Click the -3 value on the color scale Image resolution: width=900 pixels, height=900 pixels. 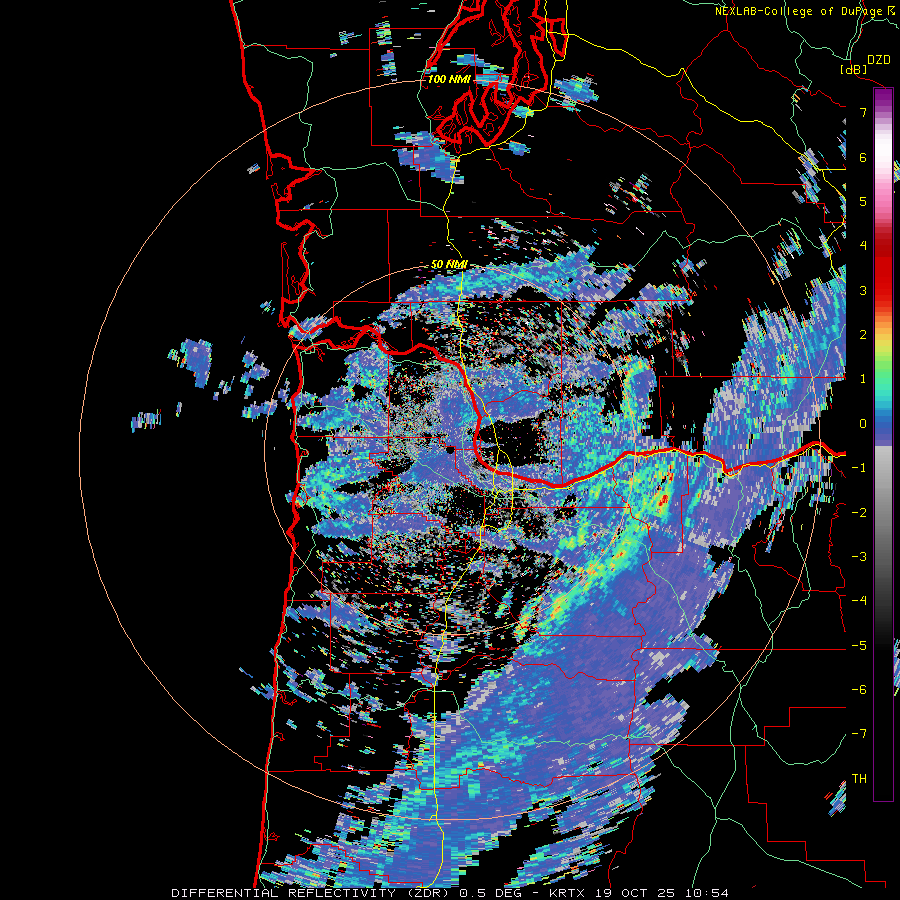pyautogui.click(x=859, y=557)
